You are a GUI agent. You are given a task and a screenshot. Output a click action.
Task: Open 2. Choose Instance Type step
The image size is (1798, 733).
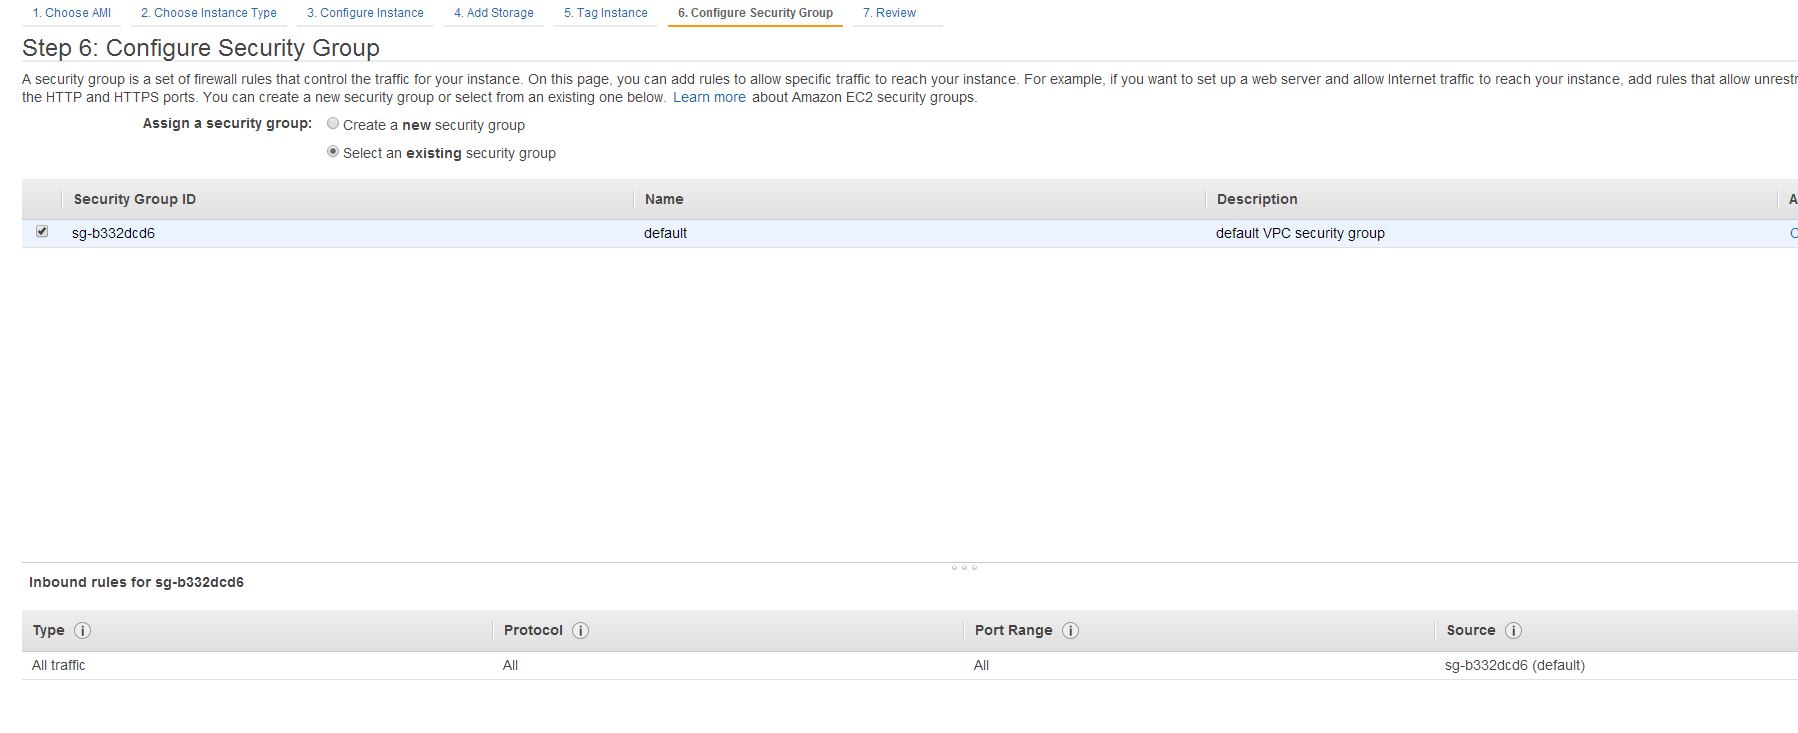point(208,13)
